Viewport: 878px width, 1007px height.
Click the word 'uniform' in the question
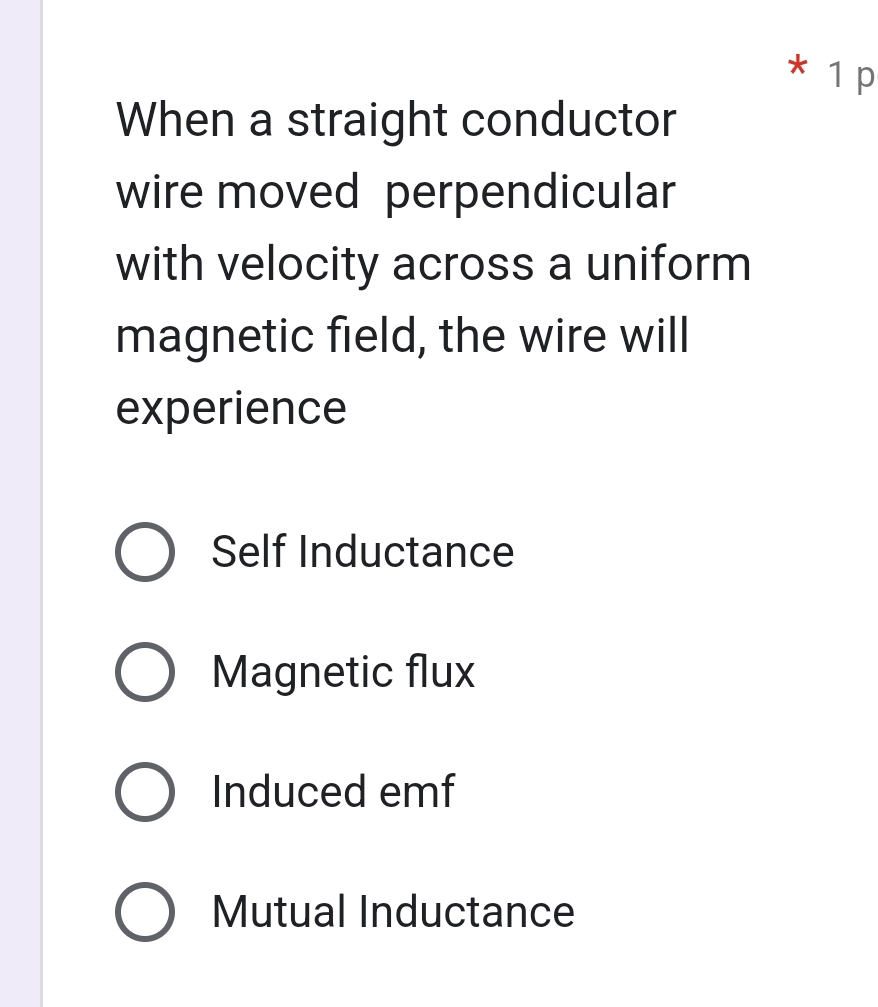pos(669,263)
